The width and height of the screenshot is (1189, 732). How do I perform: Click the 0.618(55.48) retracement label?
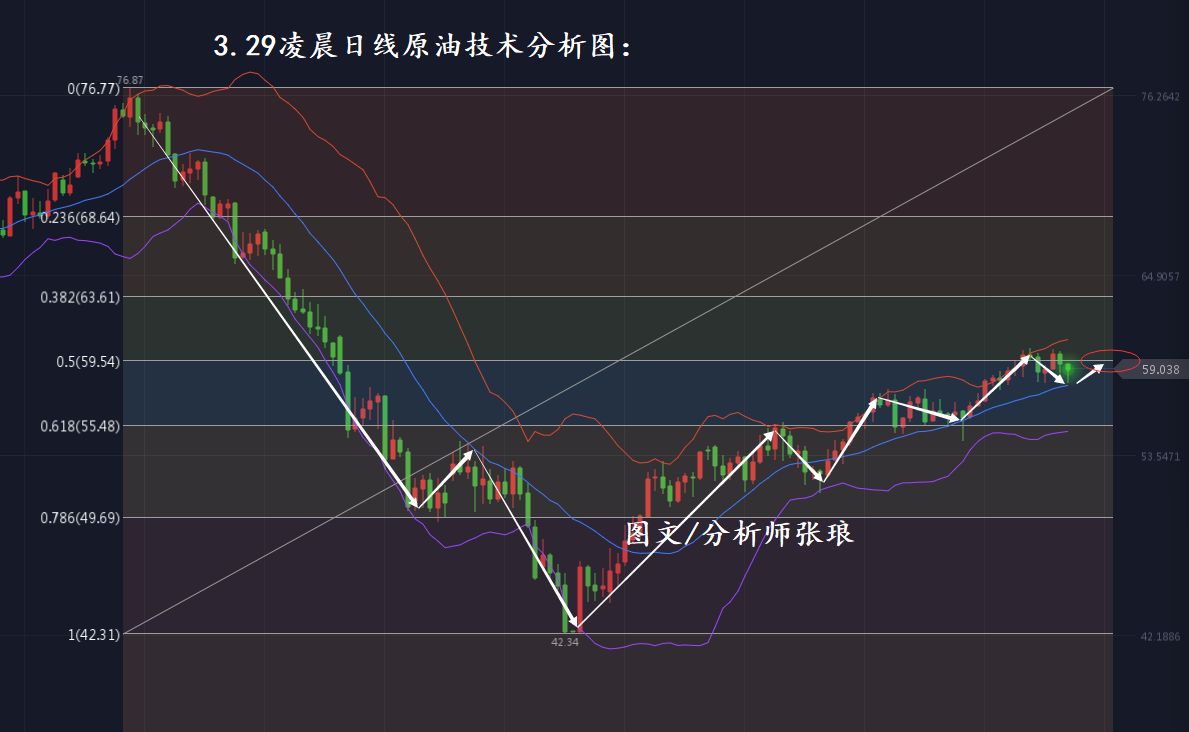click(80, 426)
